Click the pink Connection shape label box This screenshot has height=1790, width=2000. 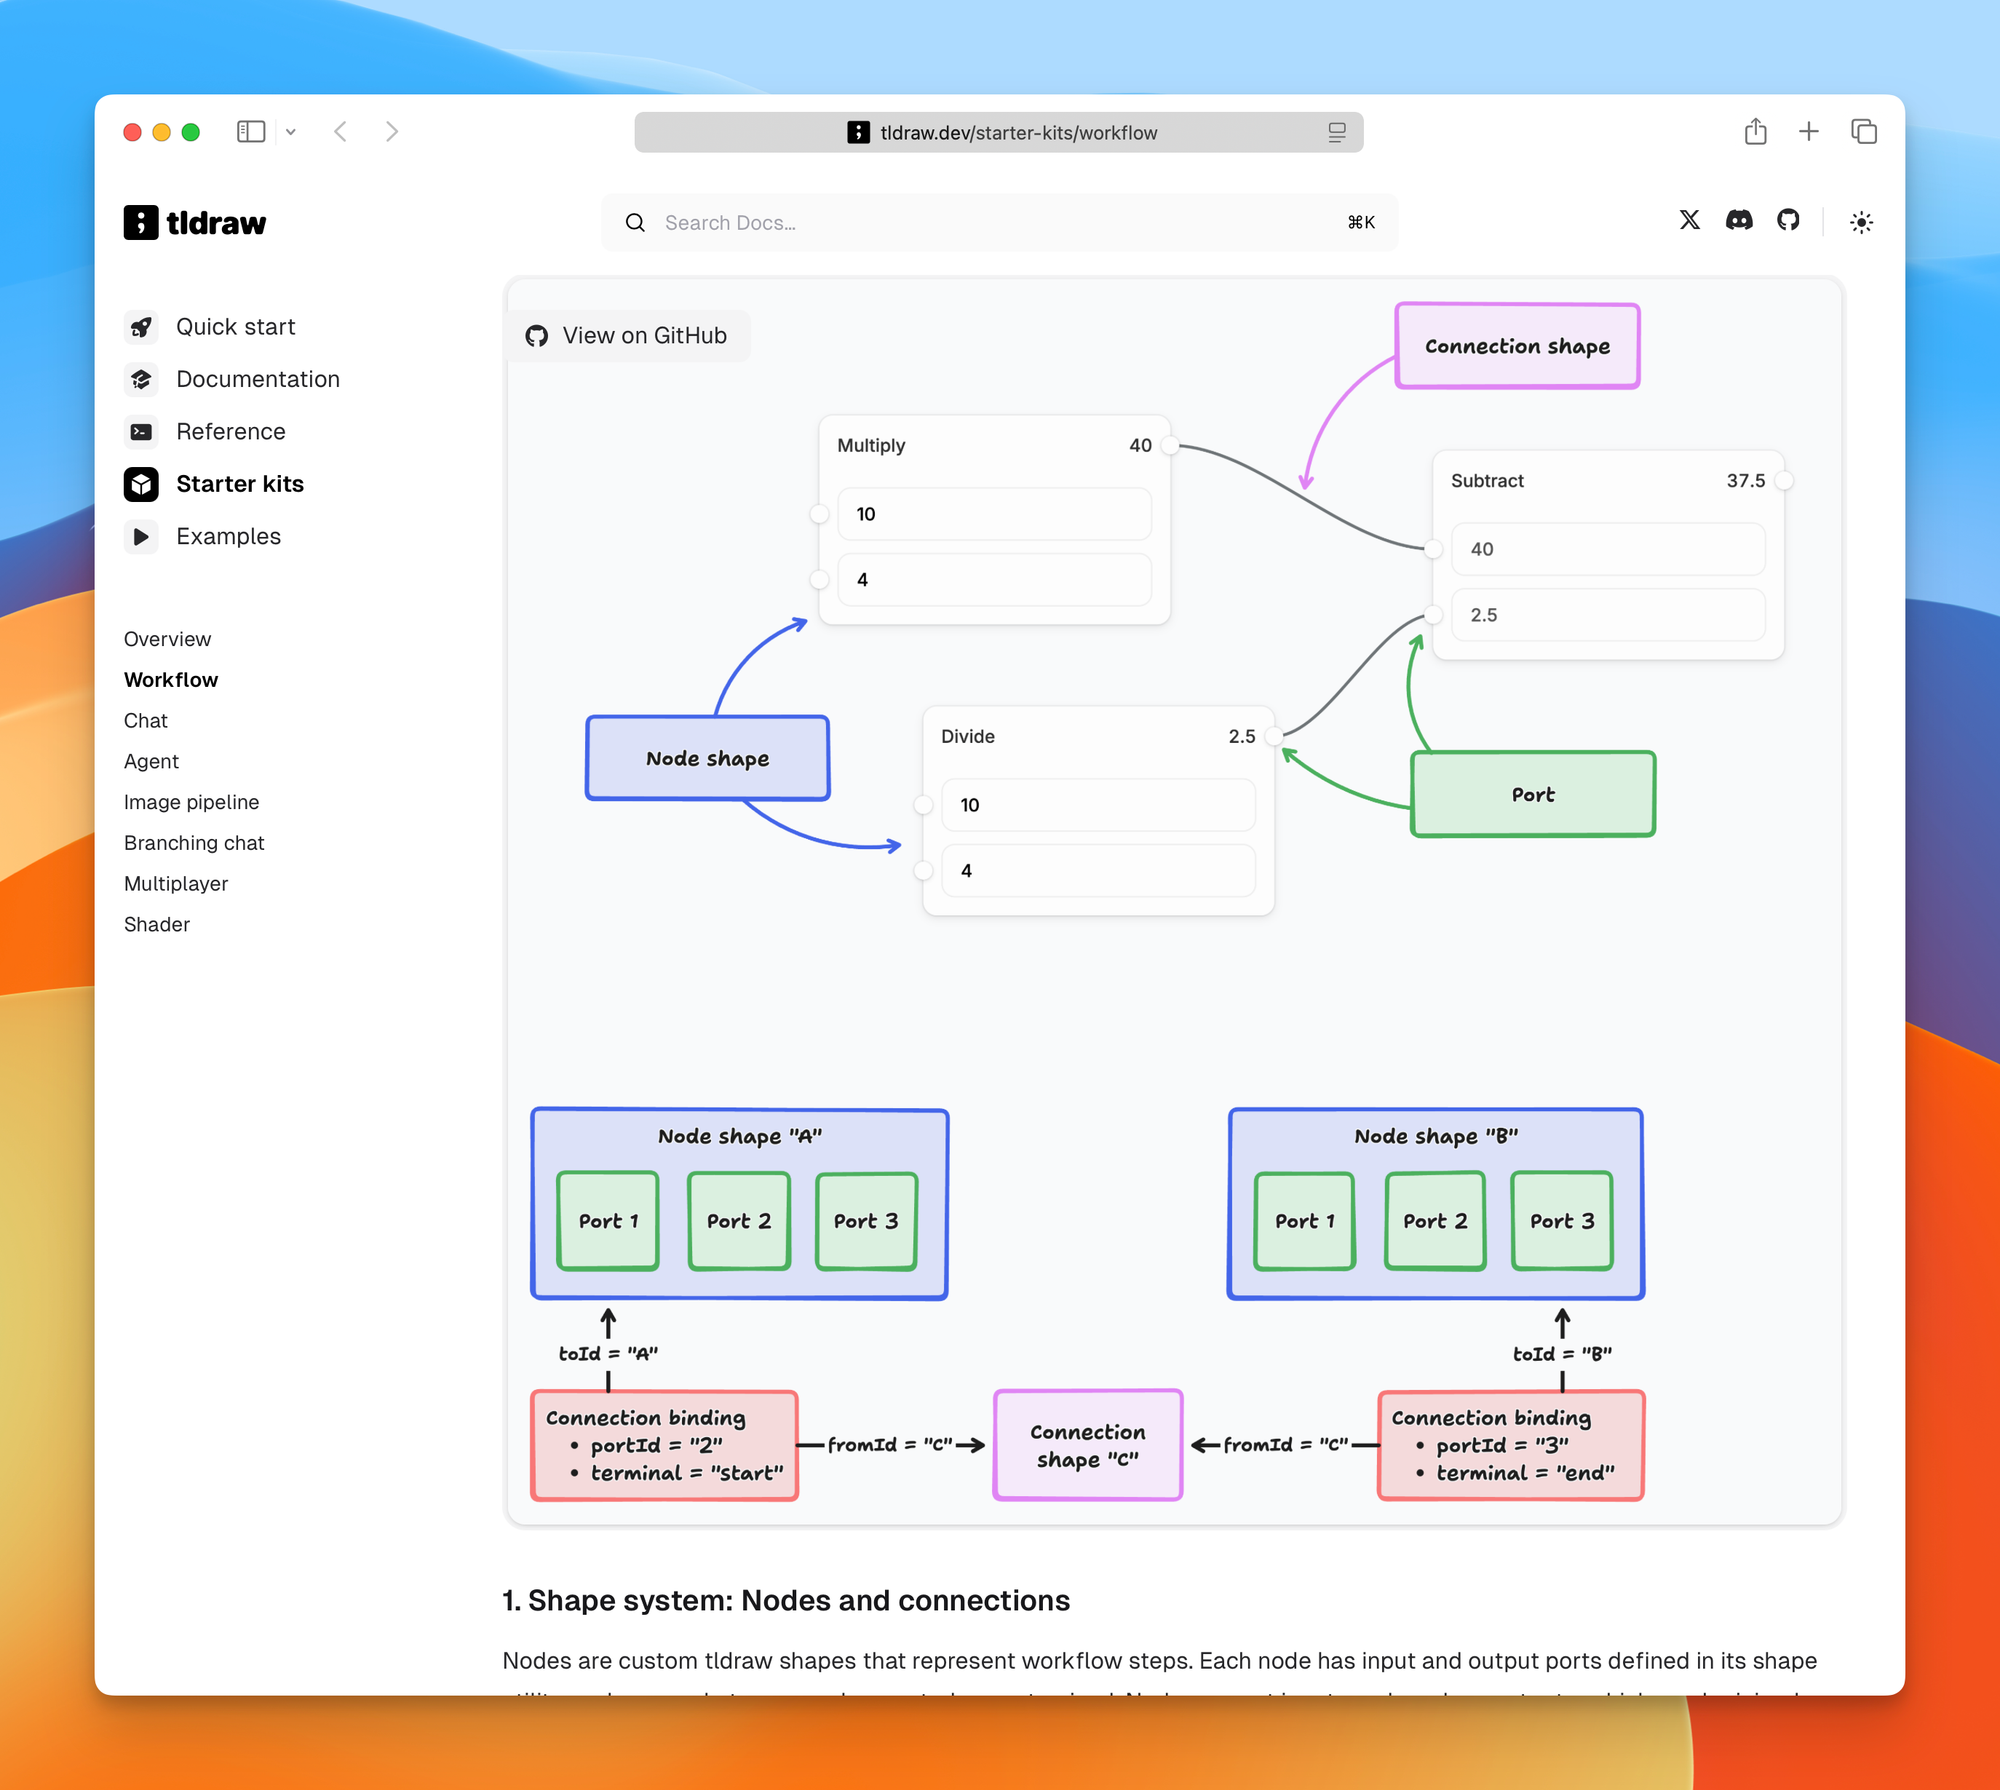pyautogui.click(x=1518, y=346)
